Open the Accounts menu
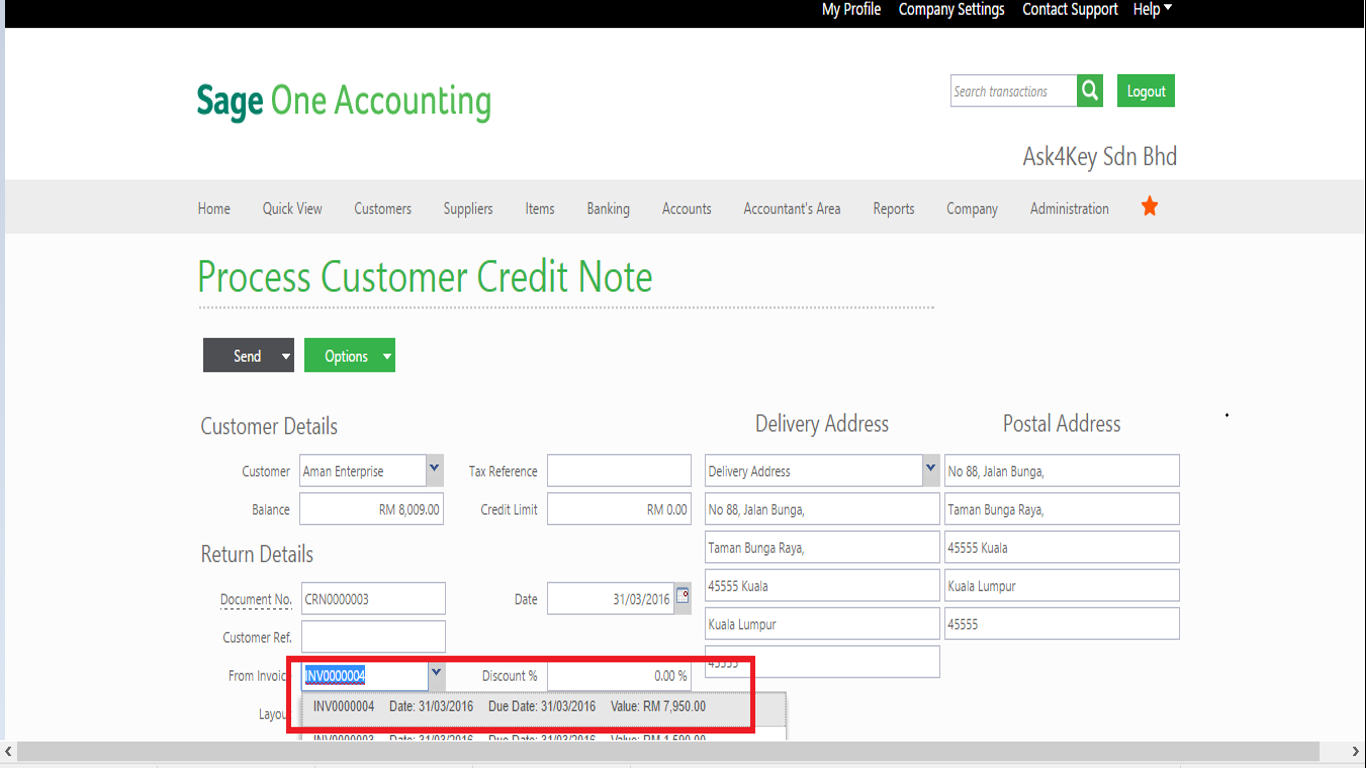 click(x=687, y=208)
